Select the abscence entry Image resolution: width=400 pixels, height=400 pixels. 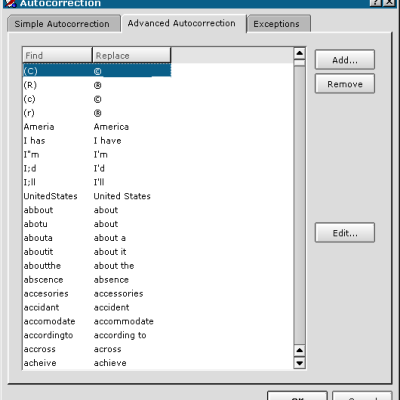tap(97, 280)
